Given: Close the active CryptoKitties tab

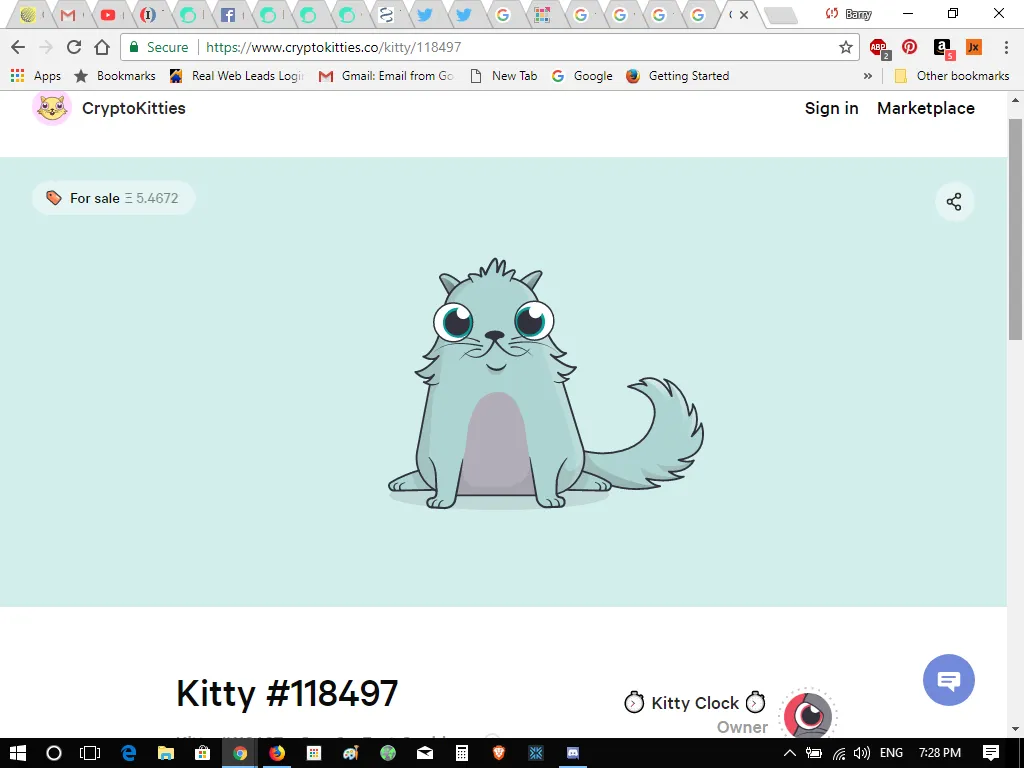Looking at the screenshot, I should pyautogui.click(x=743, y=14).
